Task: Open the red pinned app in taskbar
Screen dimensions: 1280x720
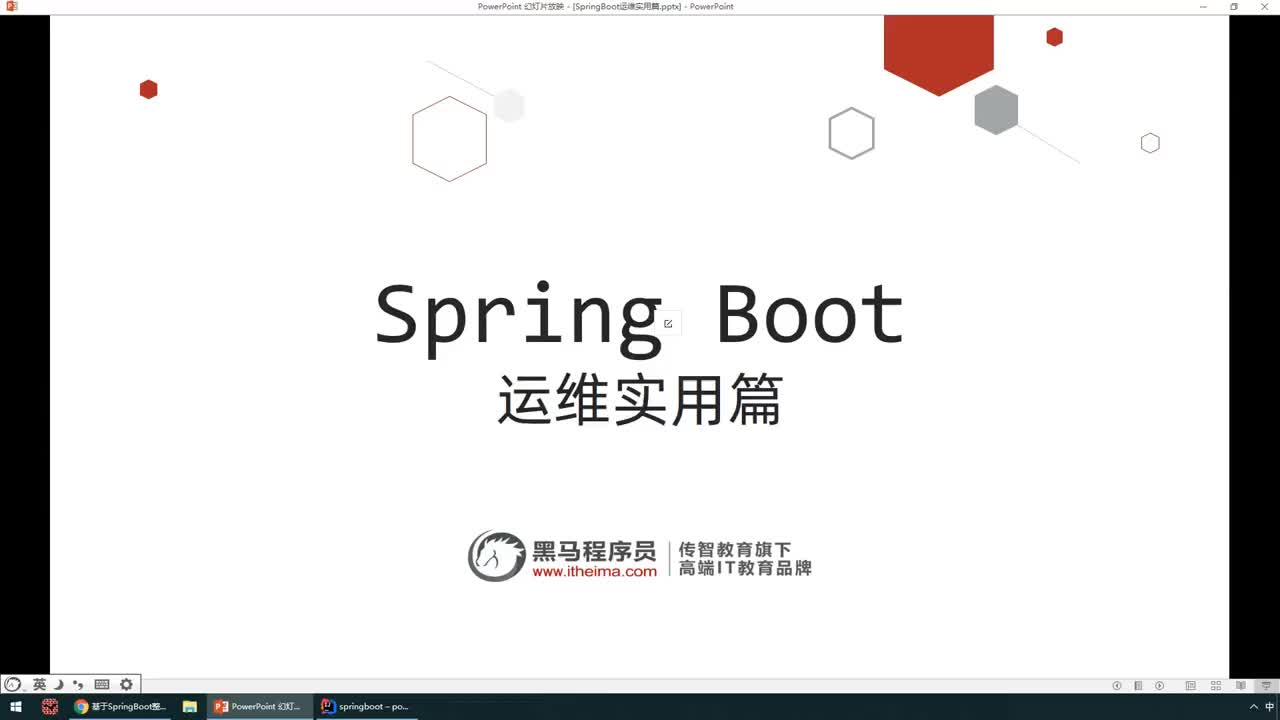Action: pos(50,706)
